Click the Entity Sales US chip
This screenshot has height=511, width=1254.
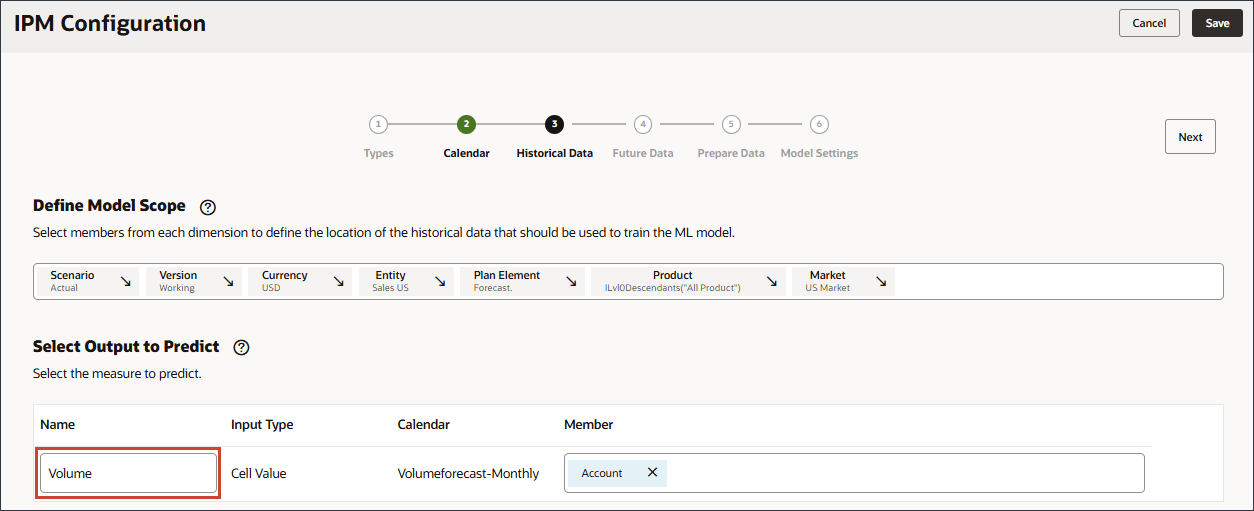coord(406,281)
